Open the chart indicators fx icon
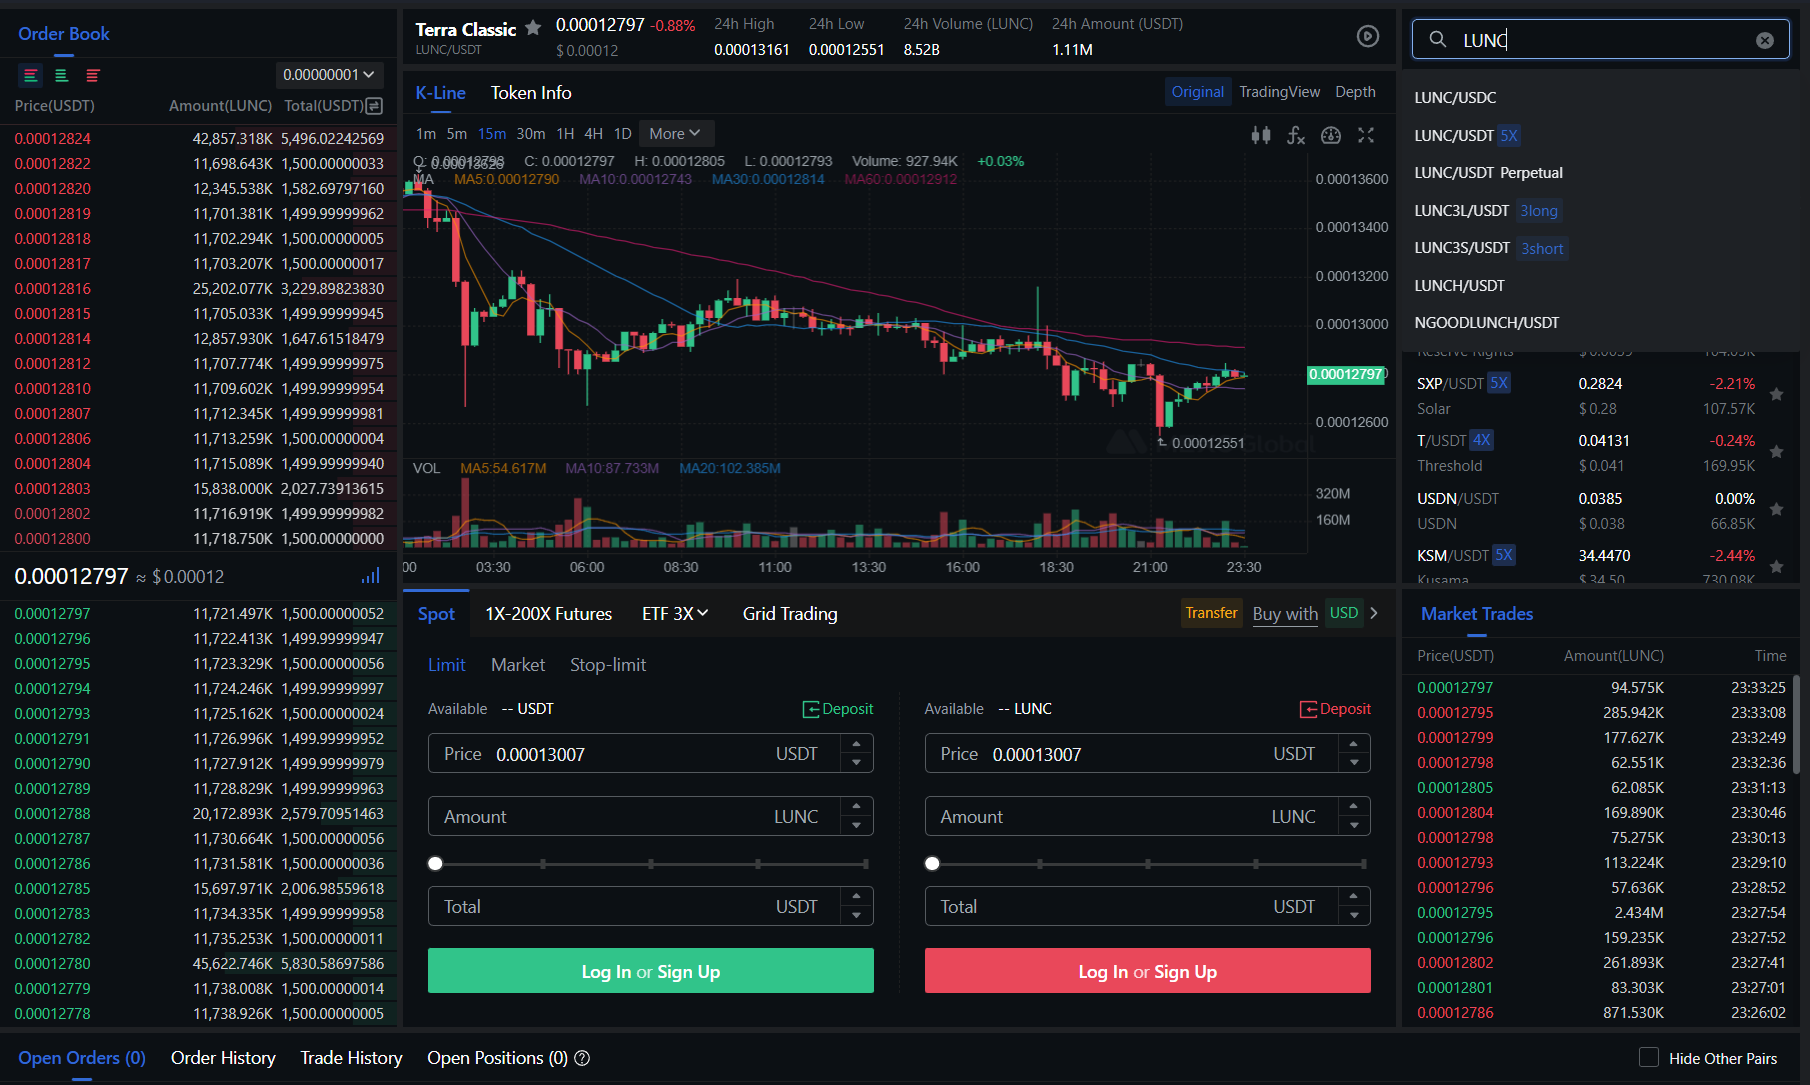Image resolution: width=1810 pixels, height=1085 pixels. pyautogui.click(x=1296, y=134)
